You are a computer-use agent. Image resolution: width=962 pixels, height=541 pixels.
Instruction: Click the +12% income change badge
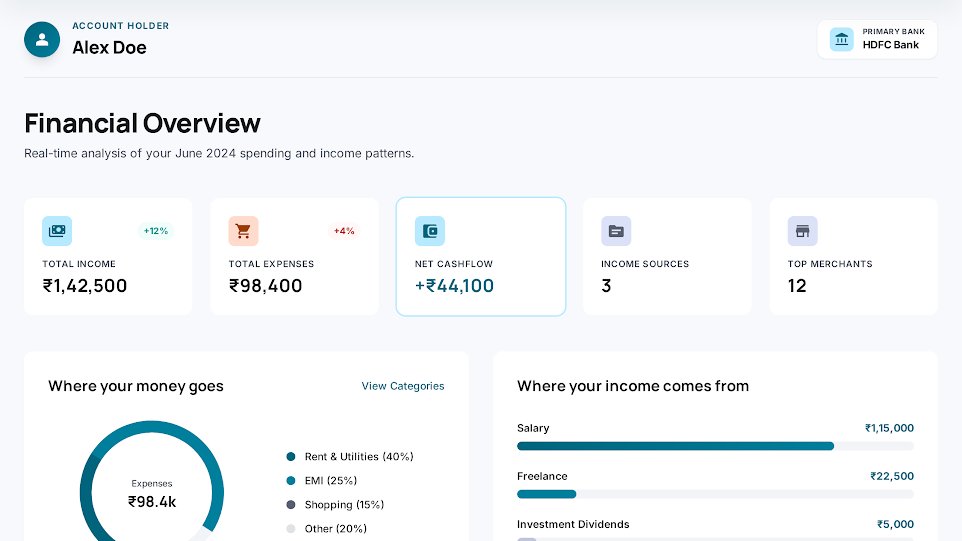(x=155, y=231)
